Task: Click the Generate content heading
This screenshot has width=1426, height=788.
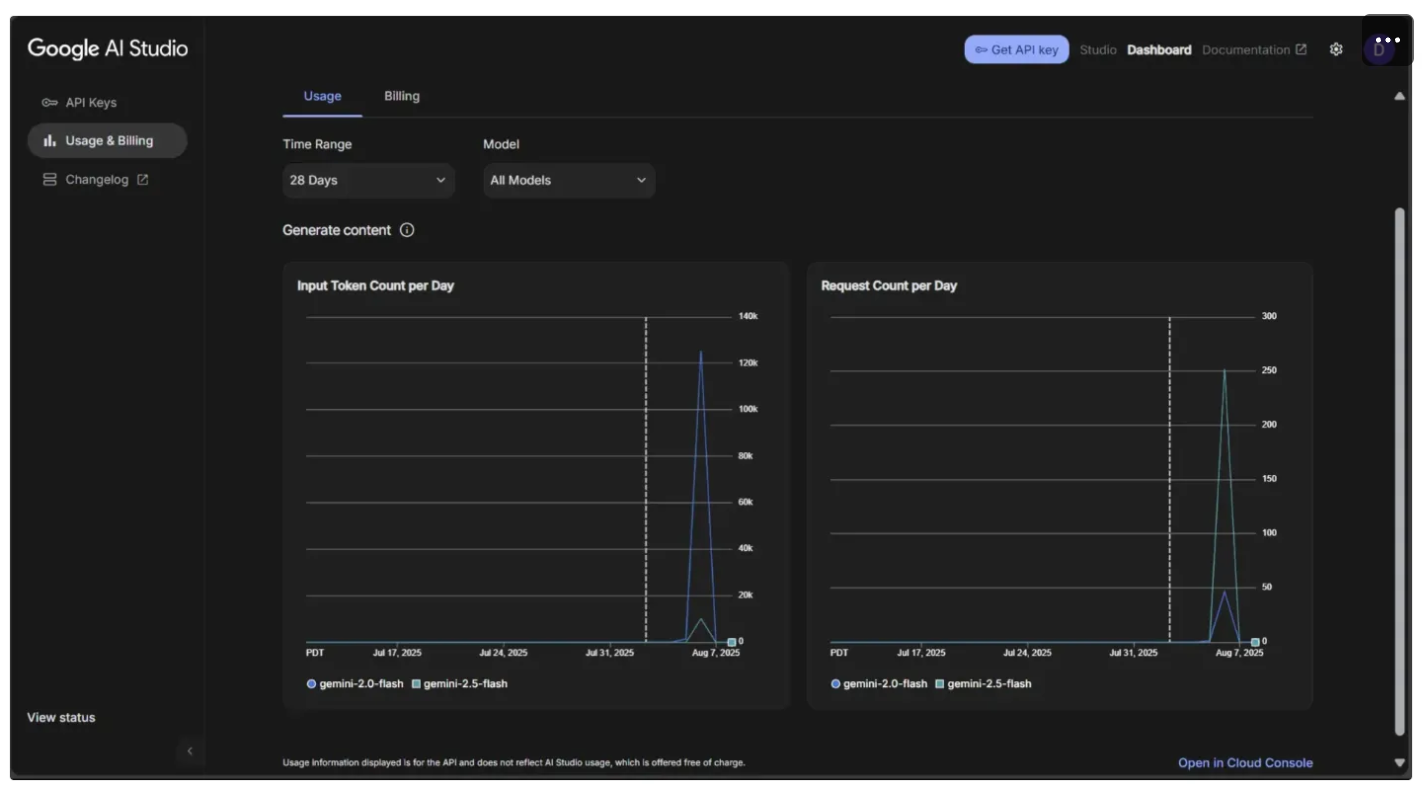Action: click(x=337, y=230)
